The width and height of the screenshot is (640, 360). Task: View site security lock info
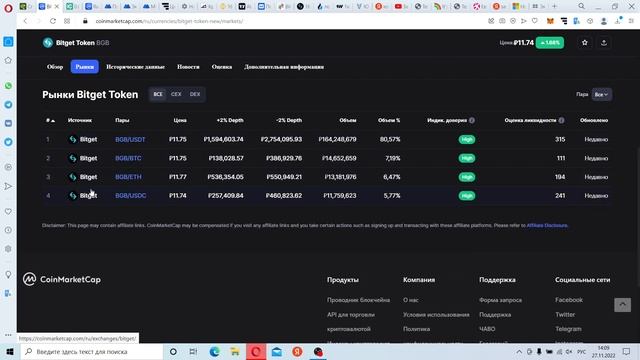click(85, 21)
